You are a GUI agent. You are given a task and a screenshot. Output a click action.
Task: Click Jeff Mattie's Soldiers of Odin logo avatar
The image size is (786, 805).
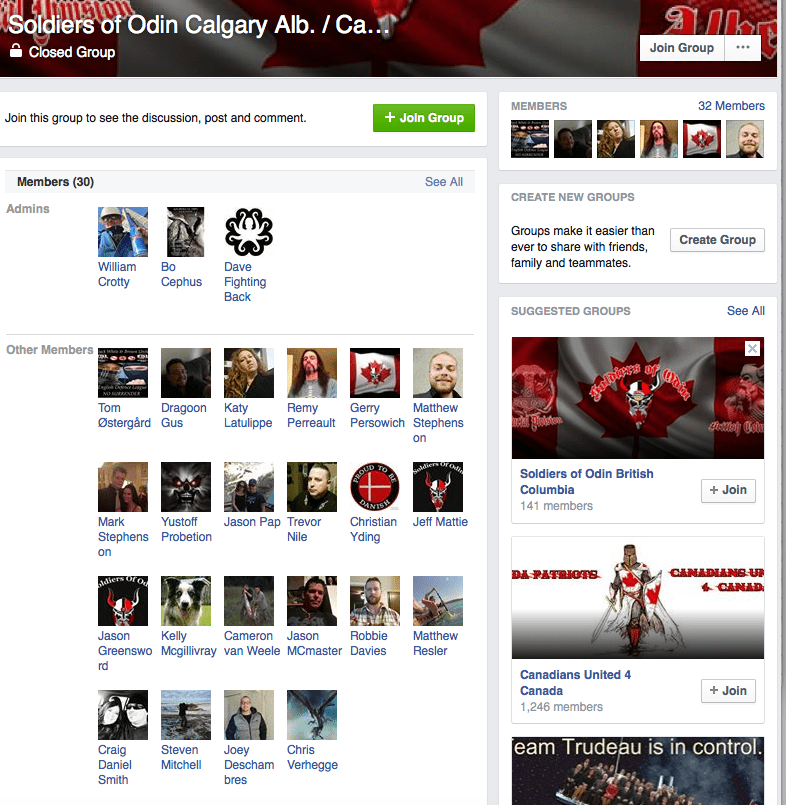coord(438,487)
